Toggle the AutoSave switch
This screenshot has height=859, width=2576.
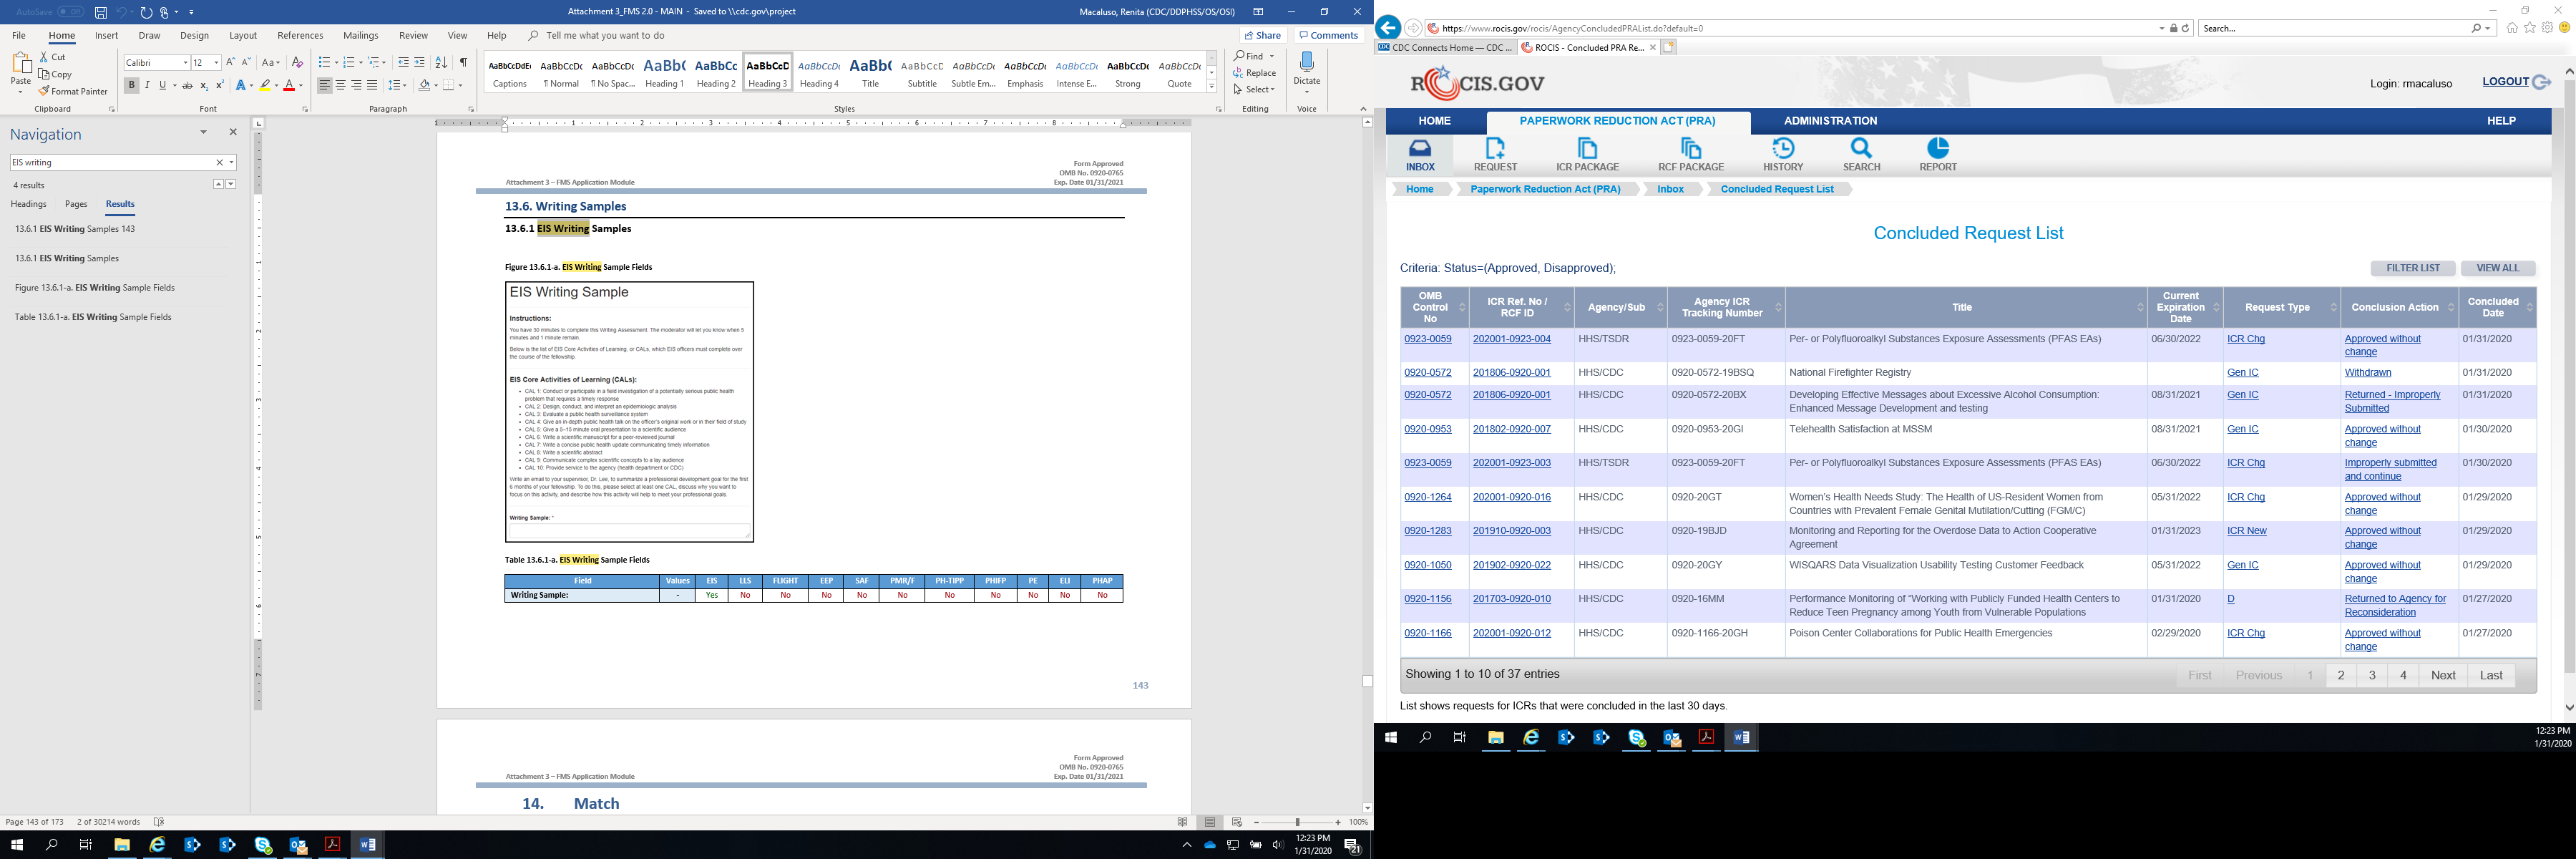tap(69, 12)
